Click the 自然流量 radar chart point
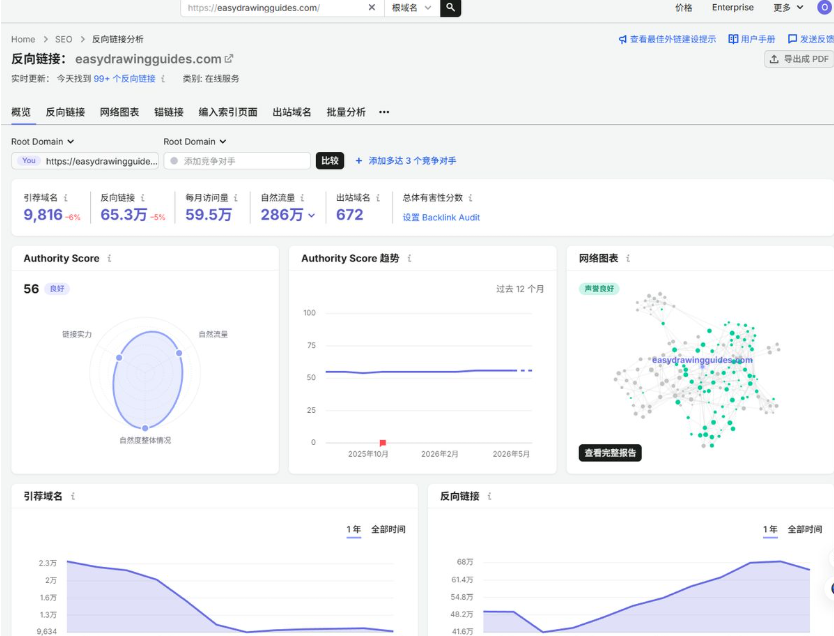Screen dimensions: 834x636 (x=179, y=353)
